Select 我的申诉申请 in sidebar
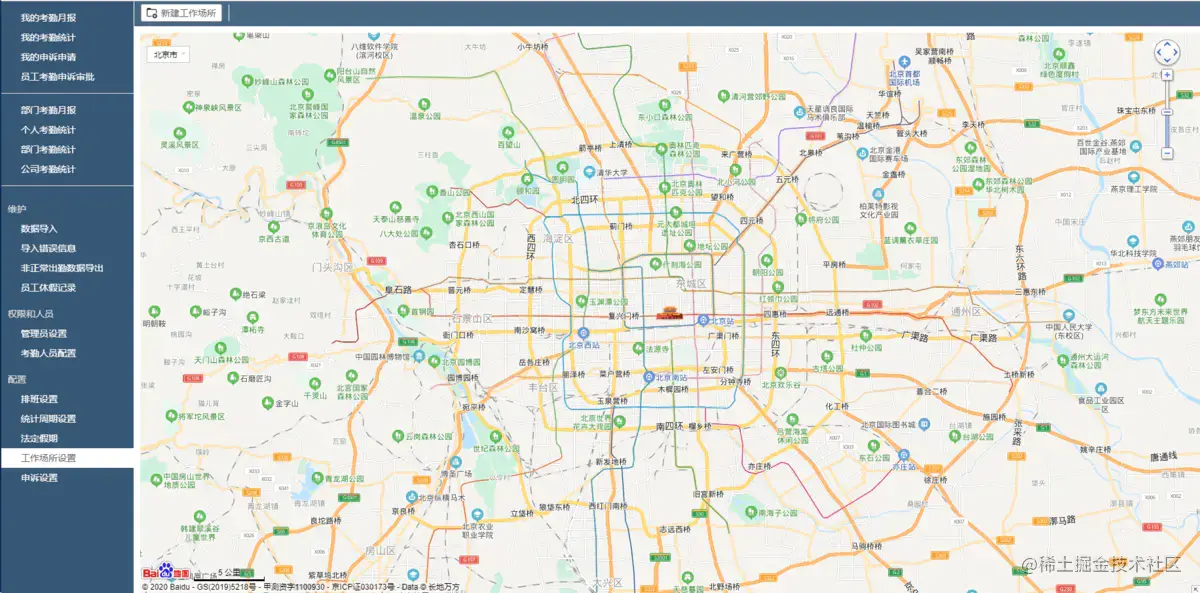 48,57
